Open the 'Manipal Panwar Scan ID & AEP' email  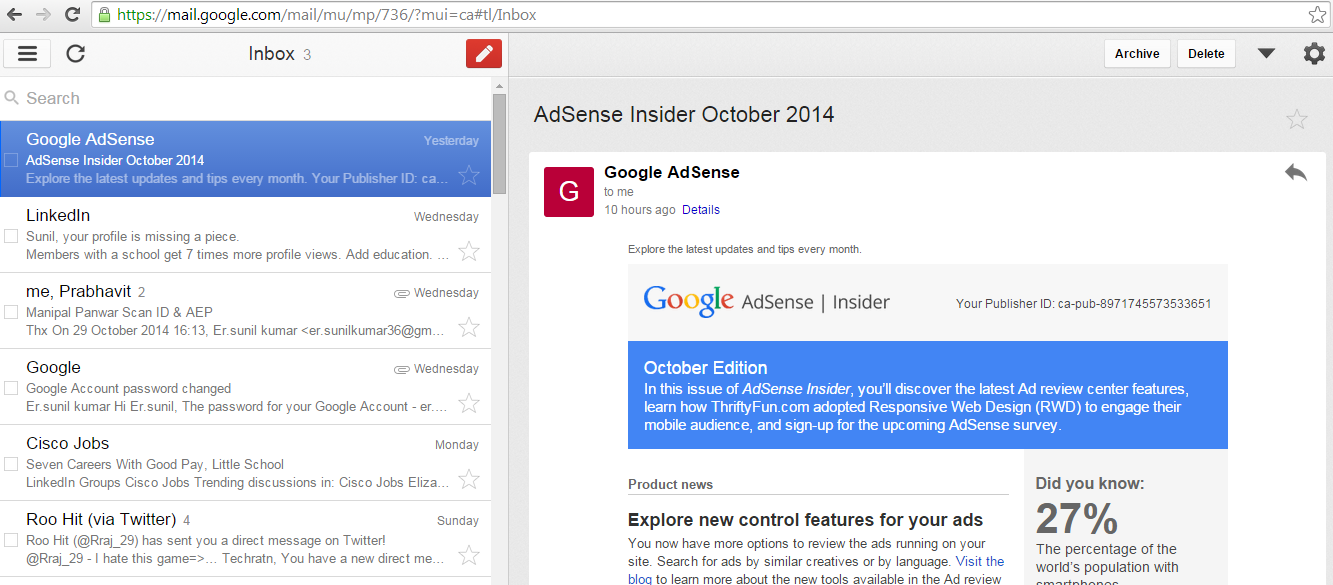(x=245, y=311)
